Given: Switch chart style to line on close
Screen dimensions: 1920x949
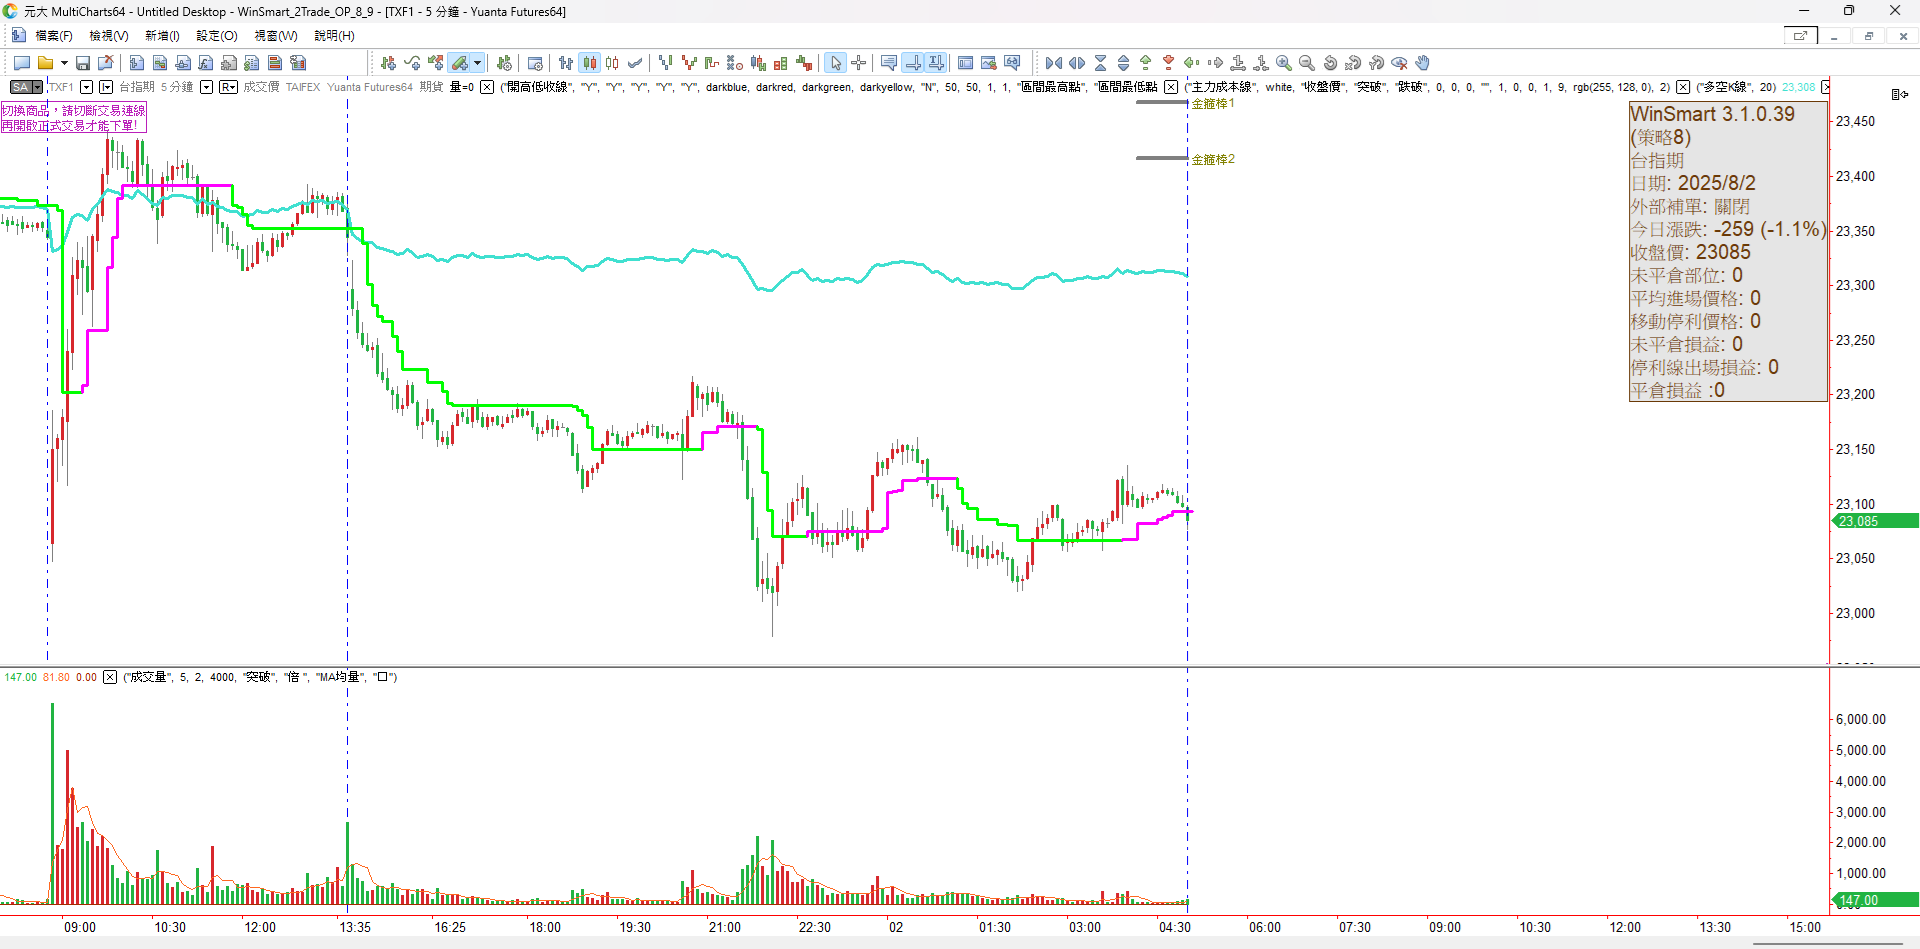Looking at the screenshot, I should (634, 63).
